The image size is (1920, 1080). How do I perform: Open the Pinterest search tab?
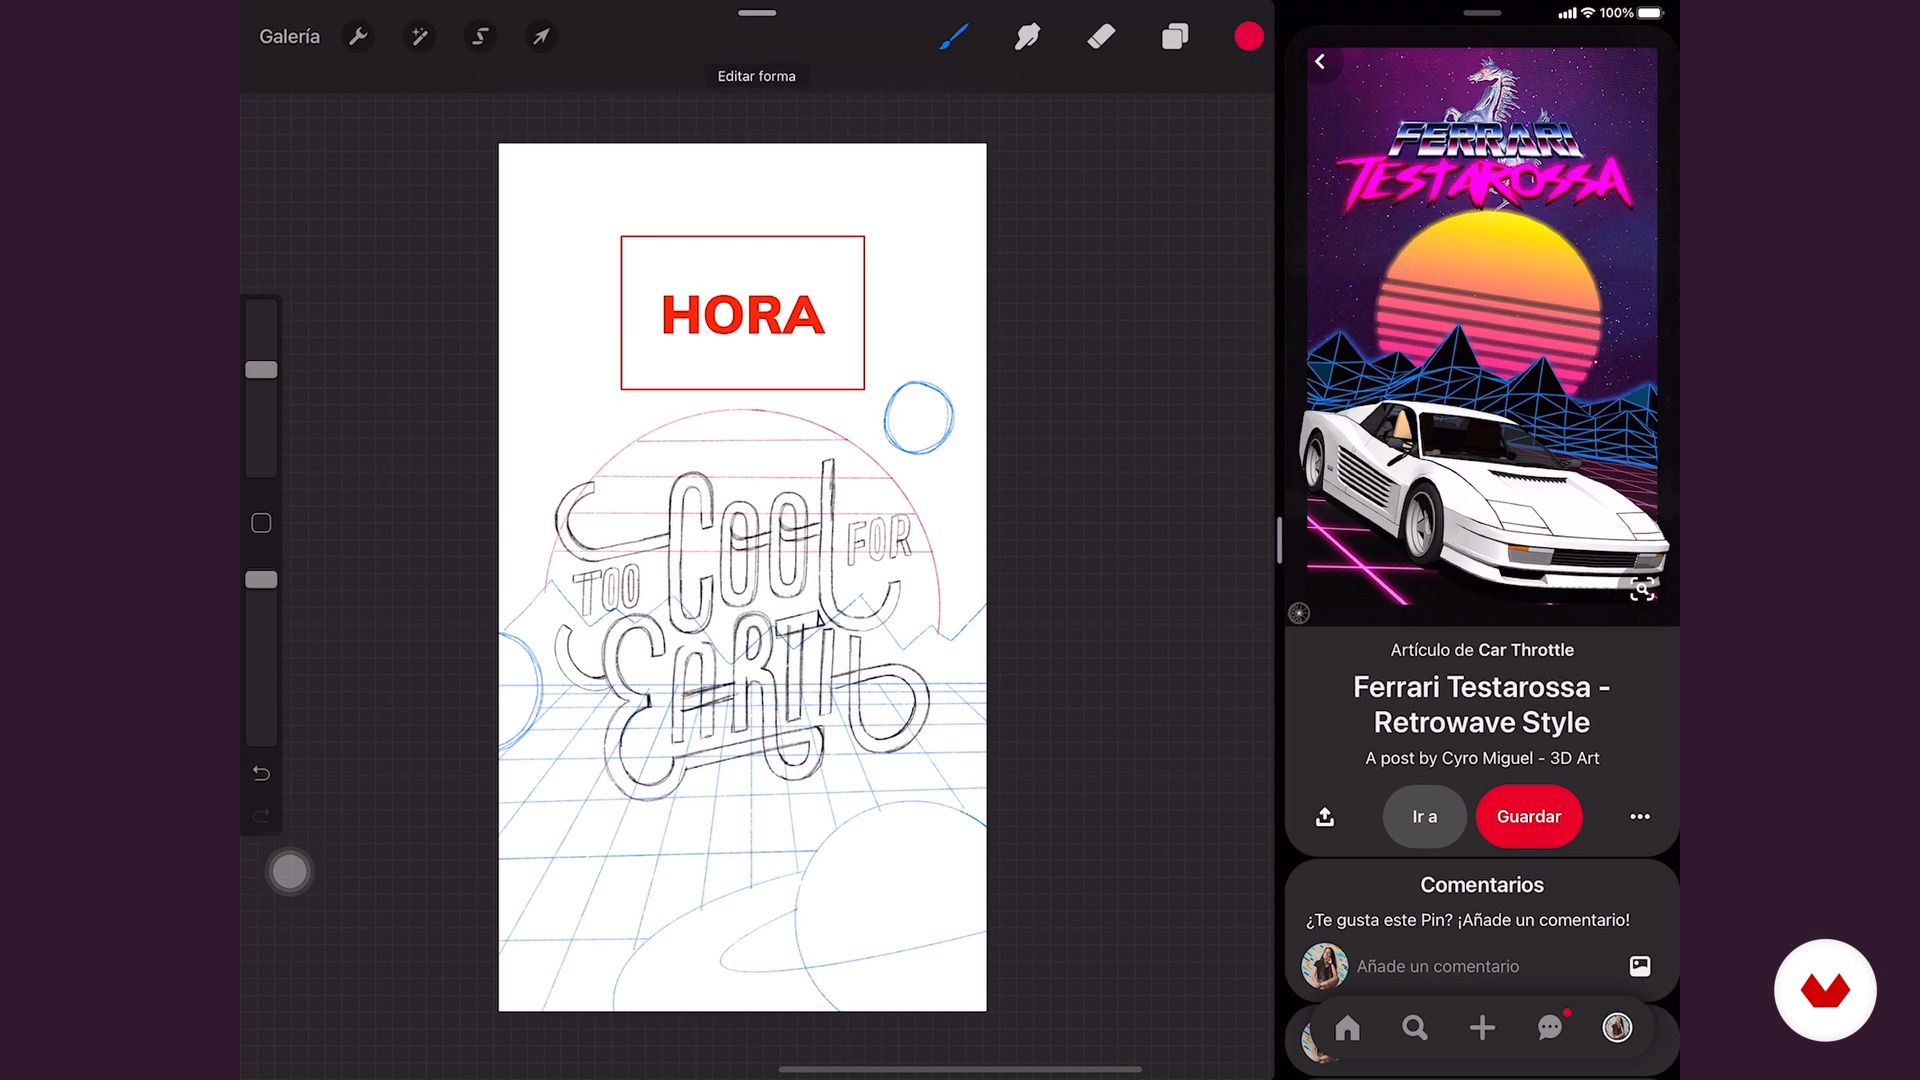(x=1414, y=1027)
